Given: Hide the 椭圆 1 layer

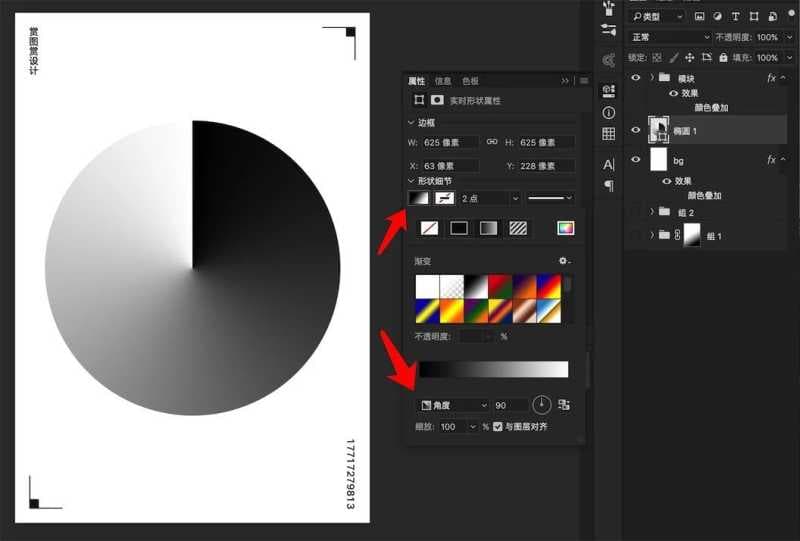Looking at the screenshot, I should (636, 130).
